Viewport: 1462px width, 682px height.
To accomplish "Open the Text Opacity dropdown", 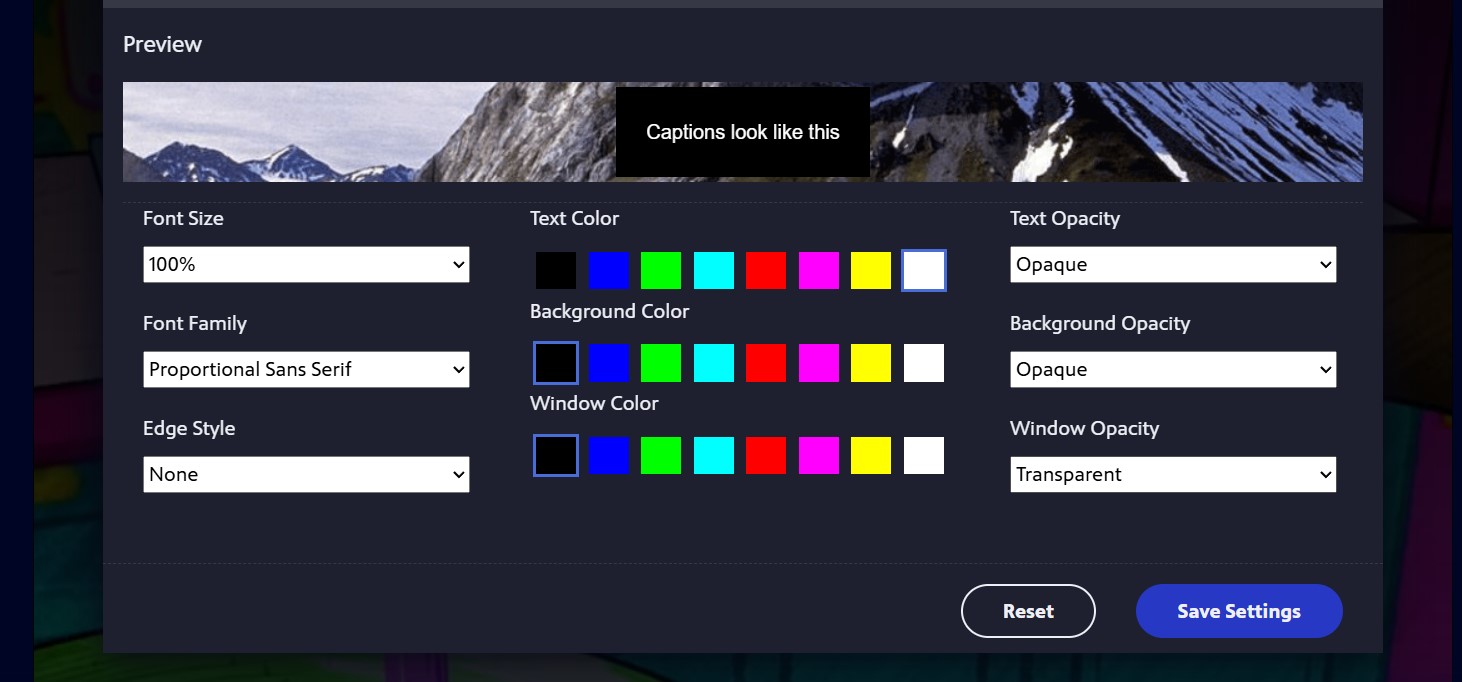I will point(1173,265).
